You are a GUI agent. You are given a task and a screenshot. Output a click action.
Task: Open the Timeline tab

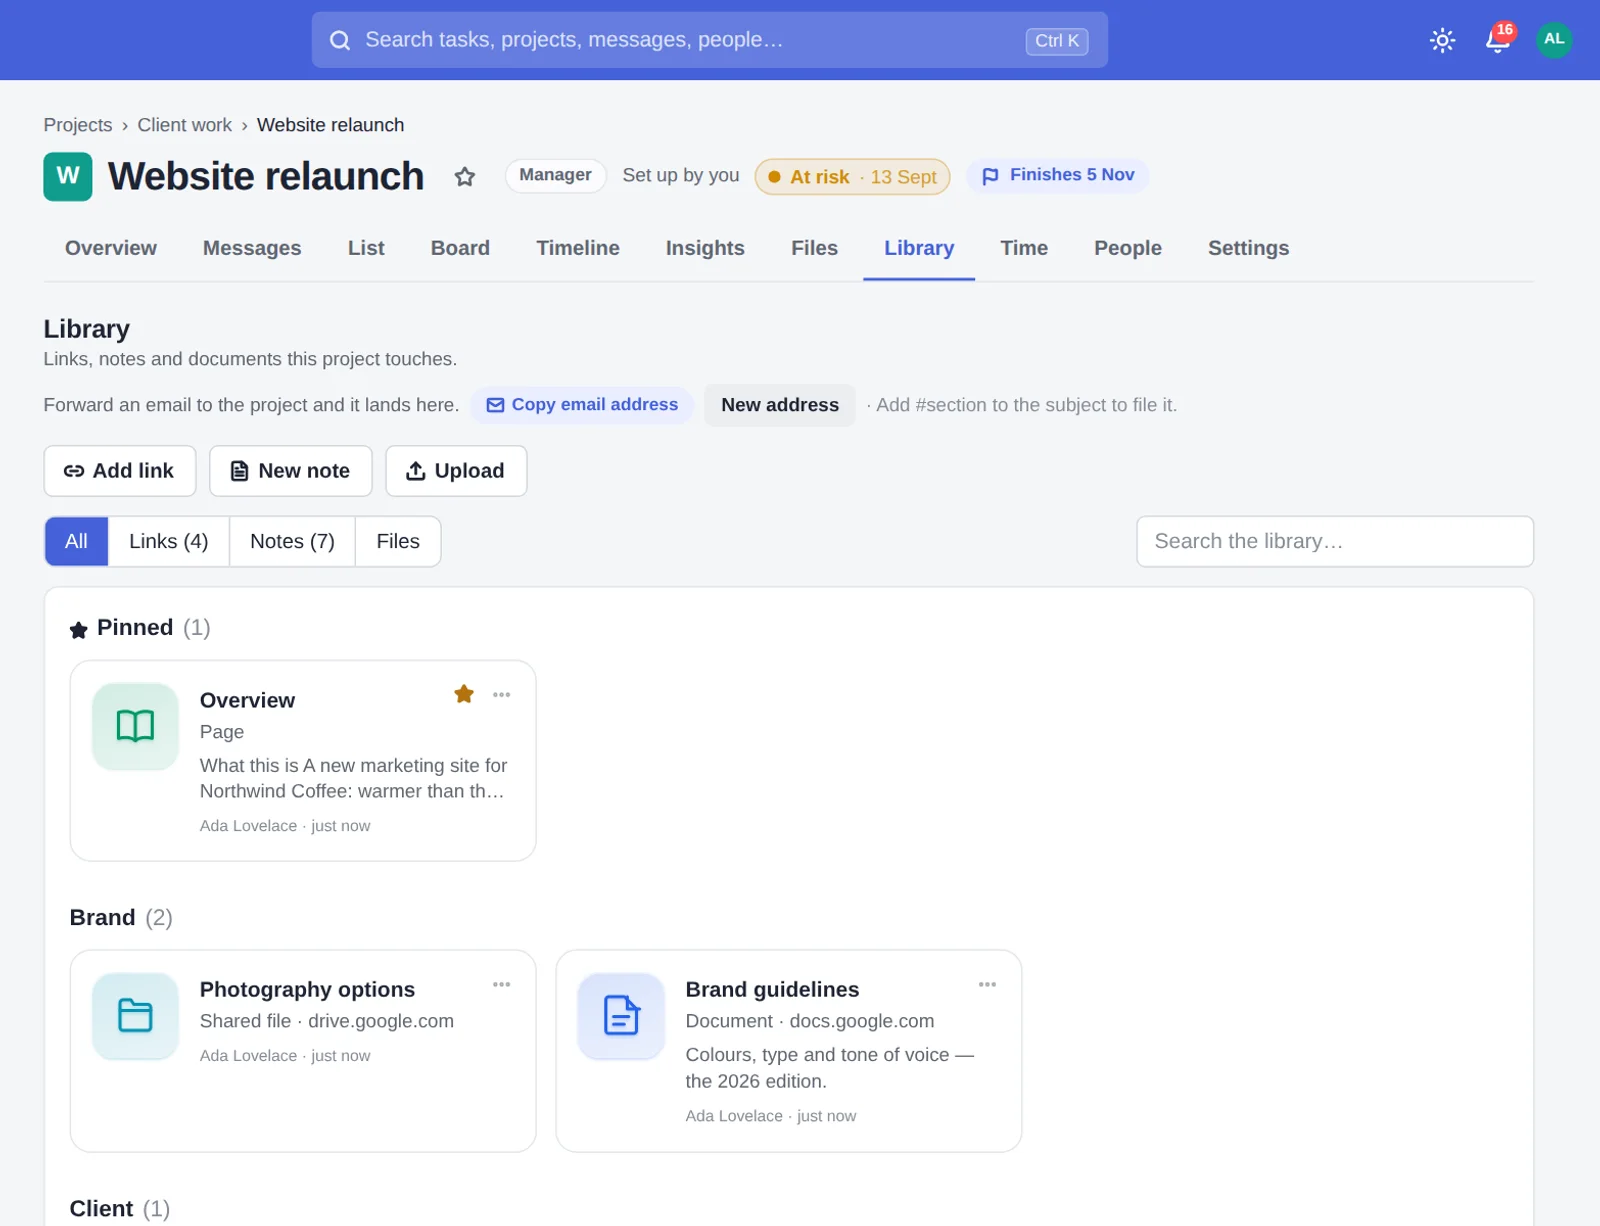tap(578, 248)
